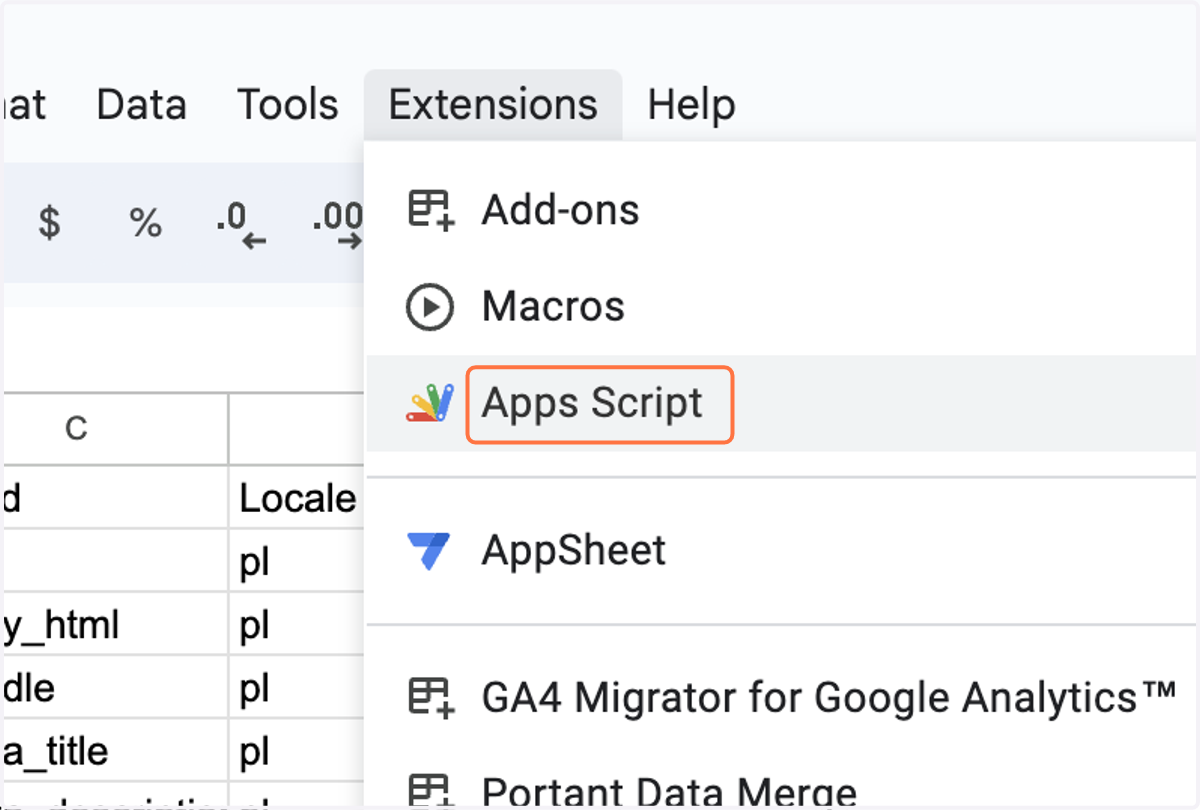Click the colorful Apps Script icon
Image resolution: width=1200 pixels, height=810 pixels.
[430, 403]
